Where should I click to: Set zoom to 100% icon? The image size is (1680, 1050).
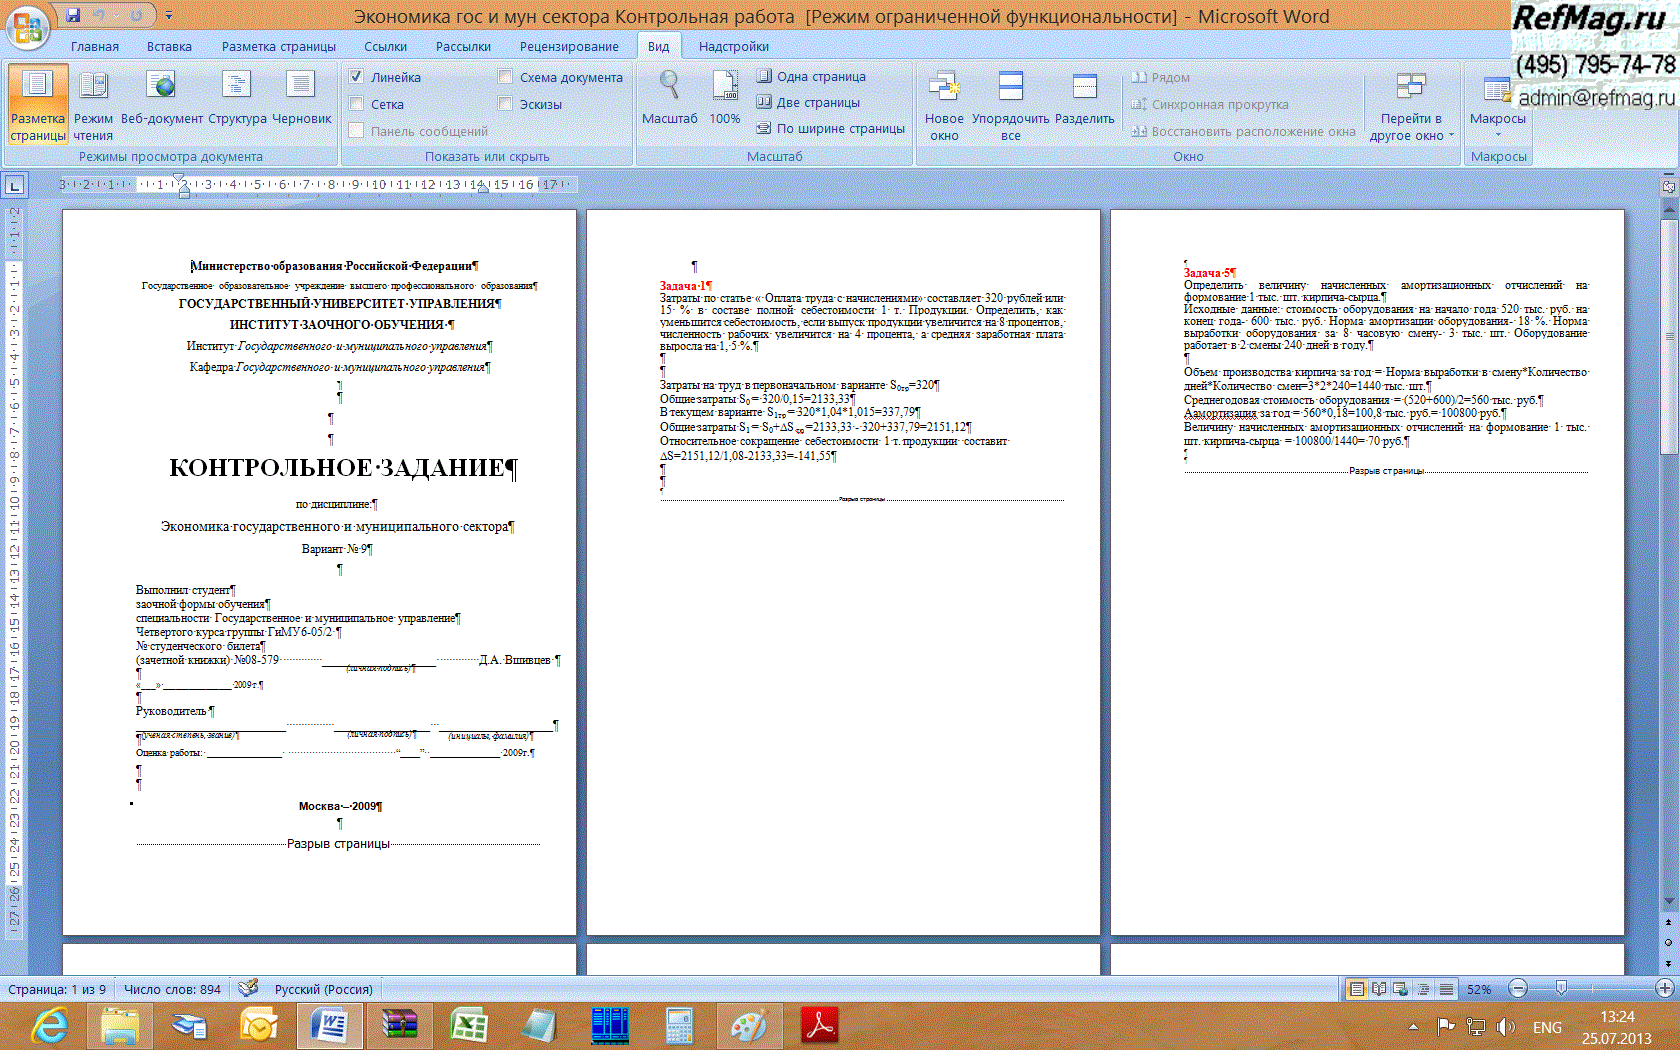click(725, 100)
